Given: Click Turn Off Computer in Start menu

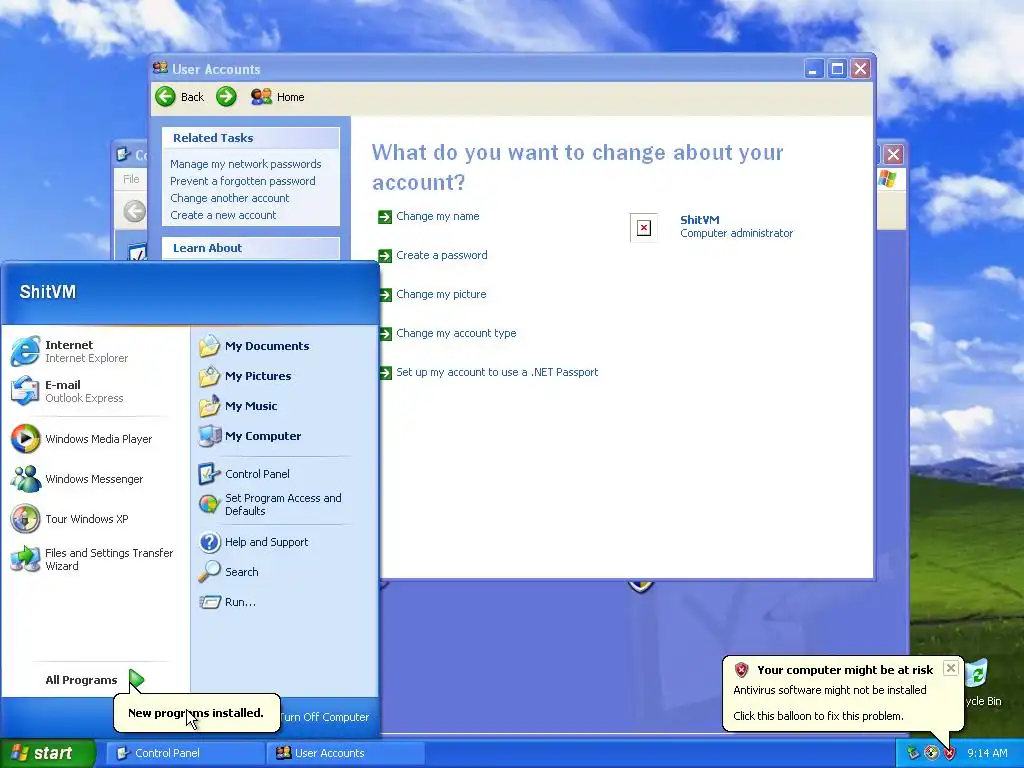Looking at the screenshot, I should (325, 716).
